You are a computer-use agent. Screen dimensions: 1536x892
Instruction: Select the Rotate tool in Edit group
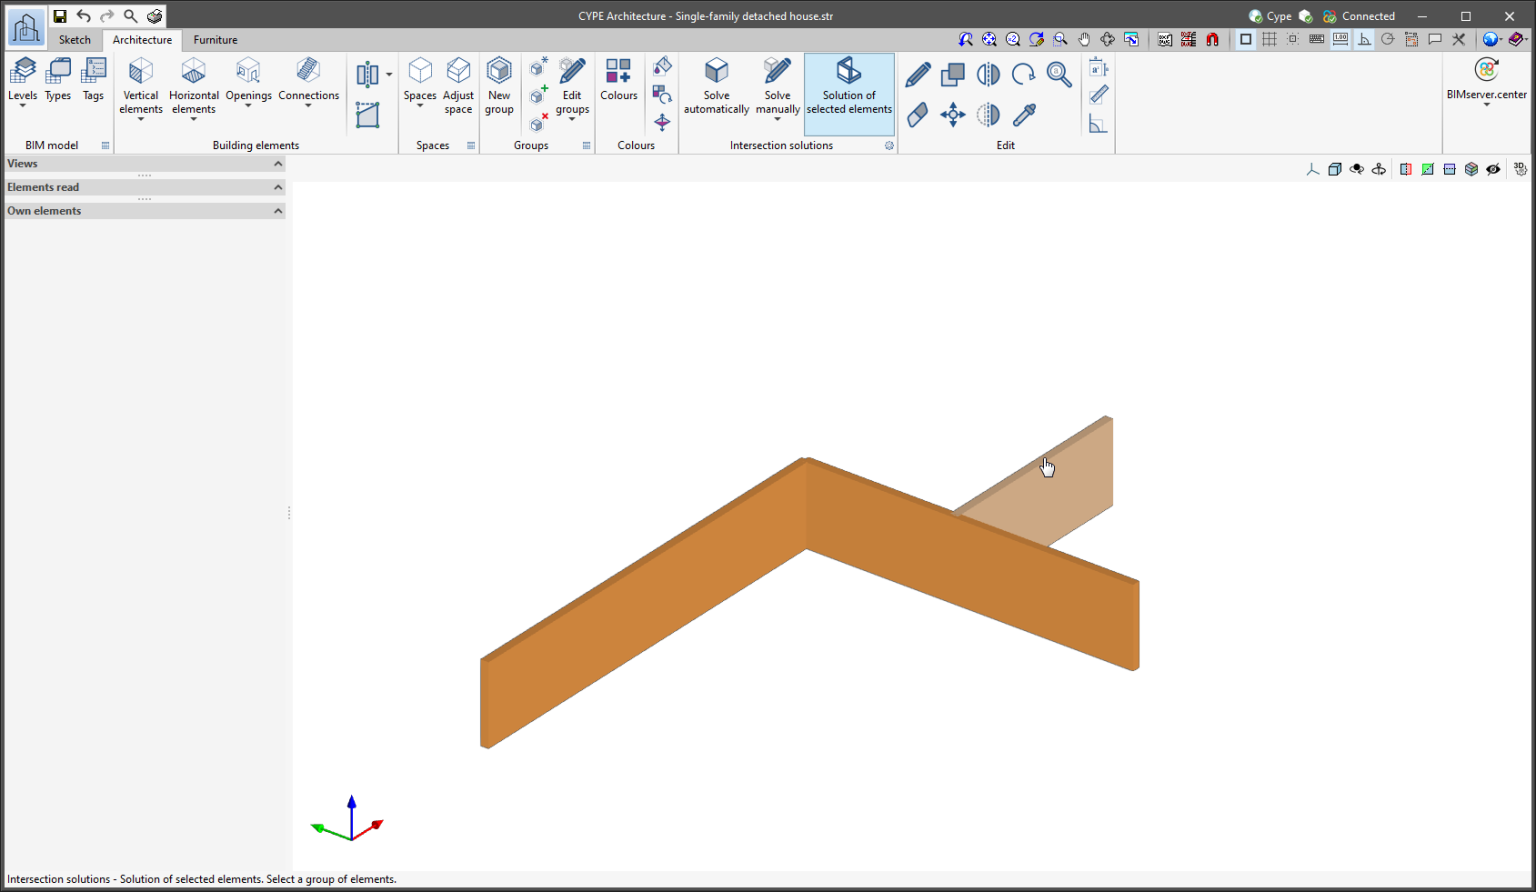pyautogui.click(x=1023, y=75)
